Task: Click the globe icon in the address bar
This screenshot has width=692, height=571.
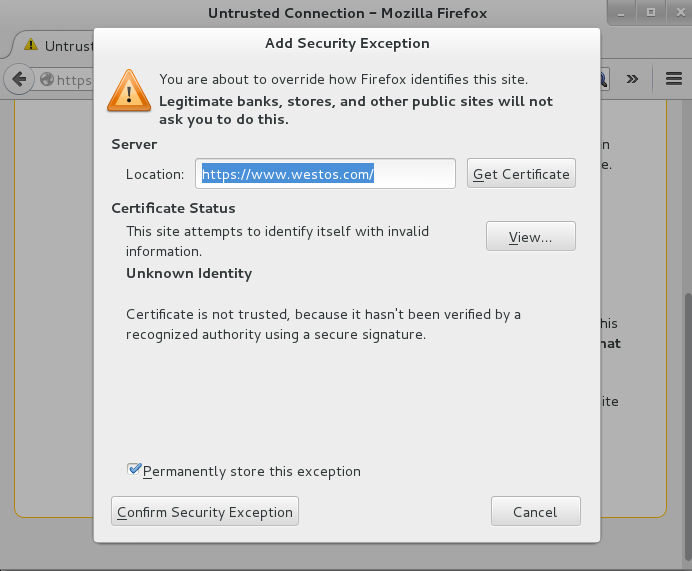Action: [x=47, y=79]
